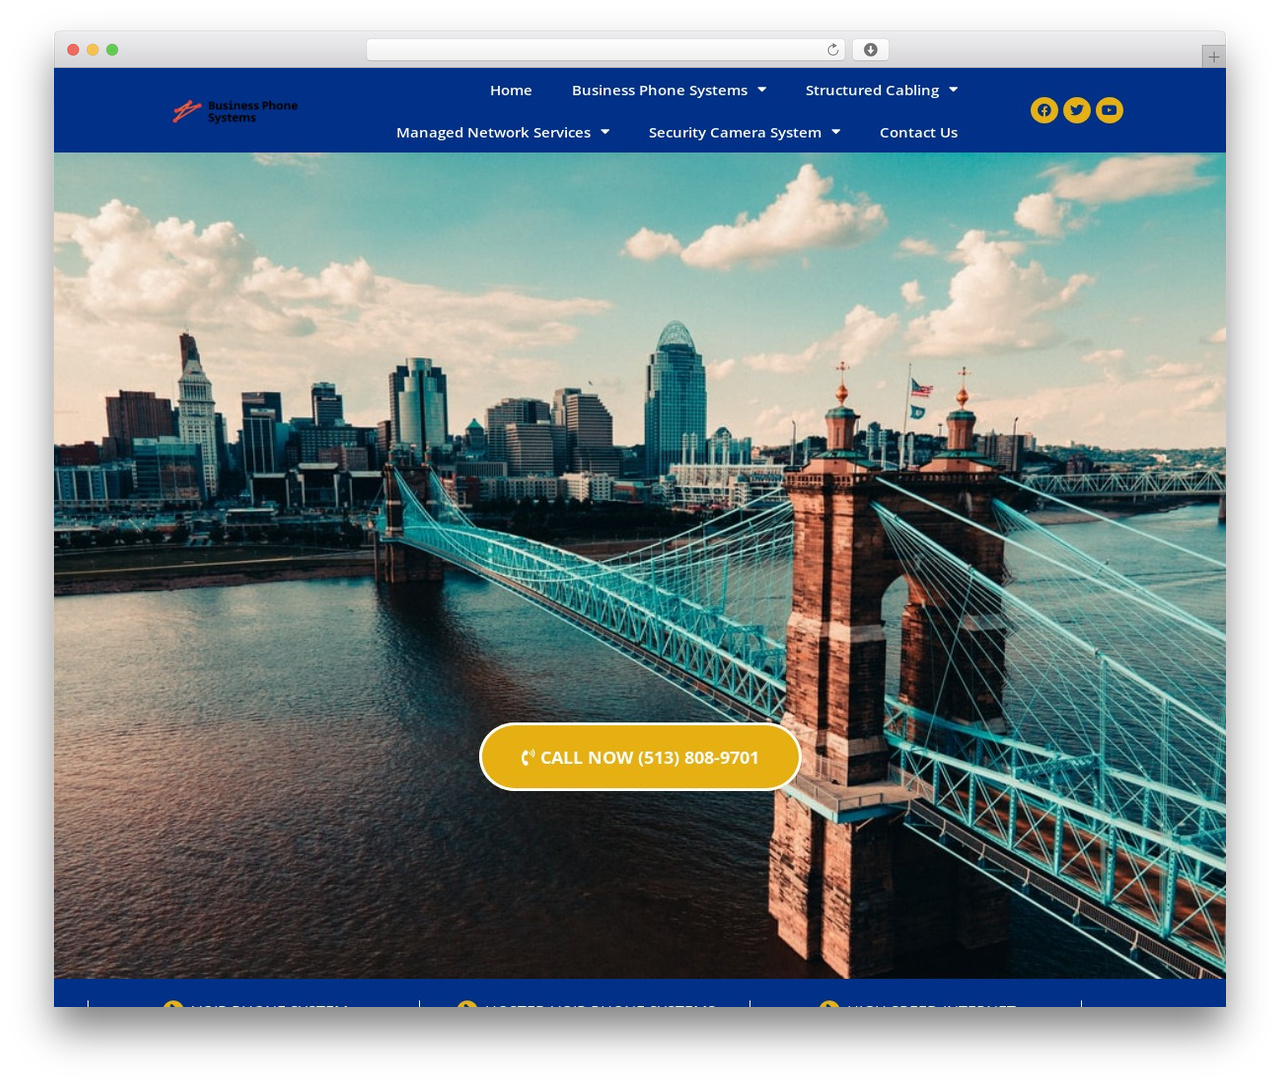Close the browser window with red button
Viewport: 1280px width, 1084px height.
(73, 50)
